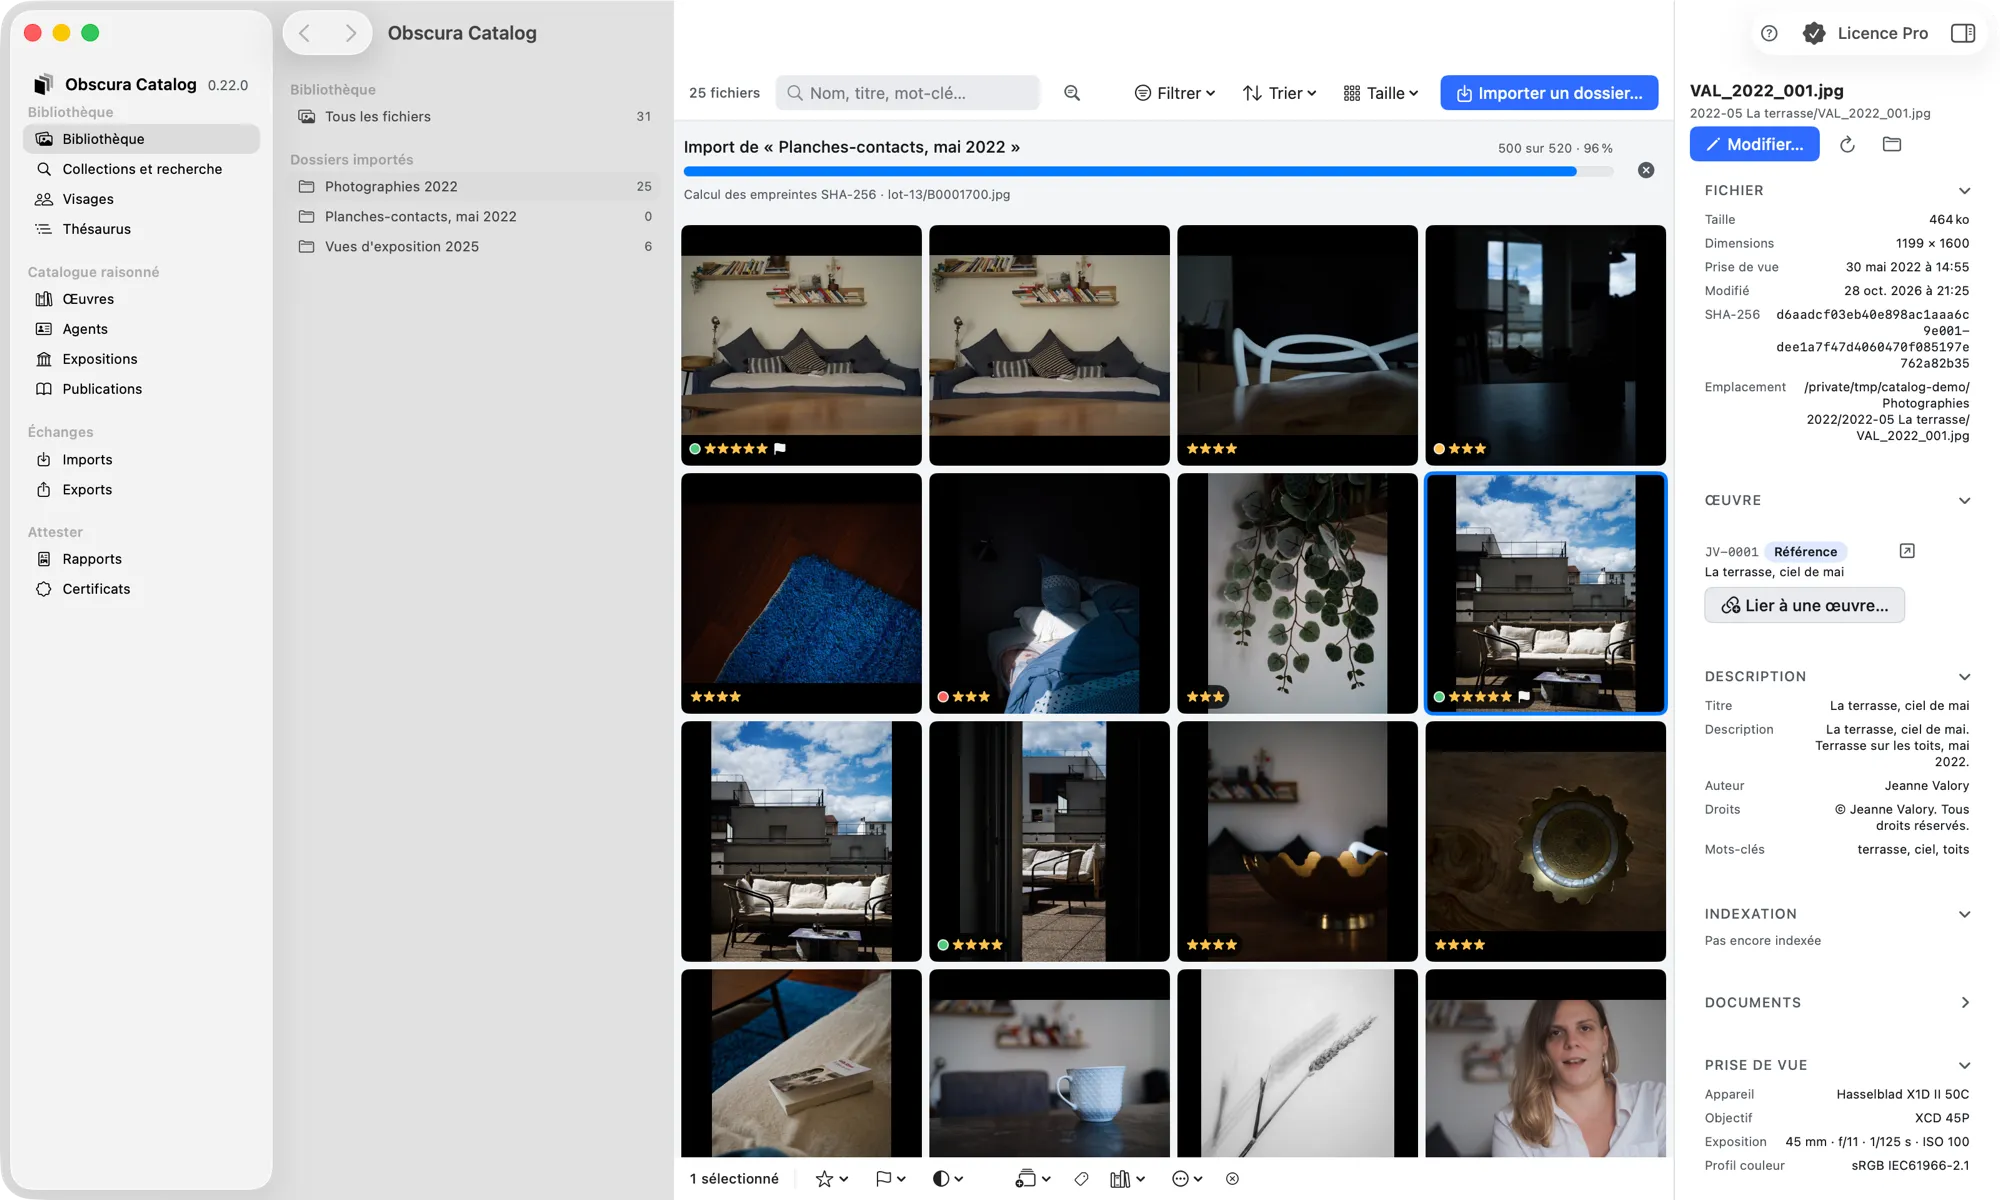Open the Taille thumbnail size dropdown

1381,93
